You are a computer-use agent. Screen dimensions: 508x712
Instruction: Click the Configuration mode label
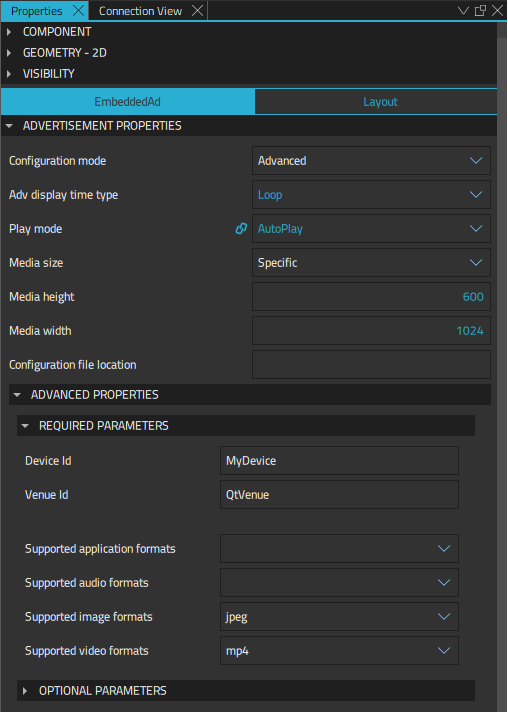pyautogui.click(x=58, y=161)
